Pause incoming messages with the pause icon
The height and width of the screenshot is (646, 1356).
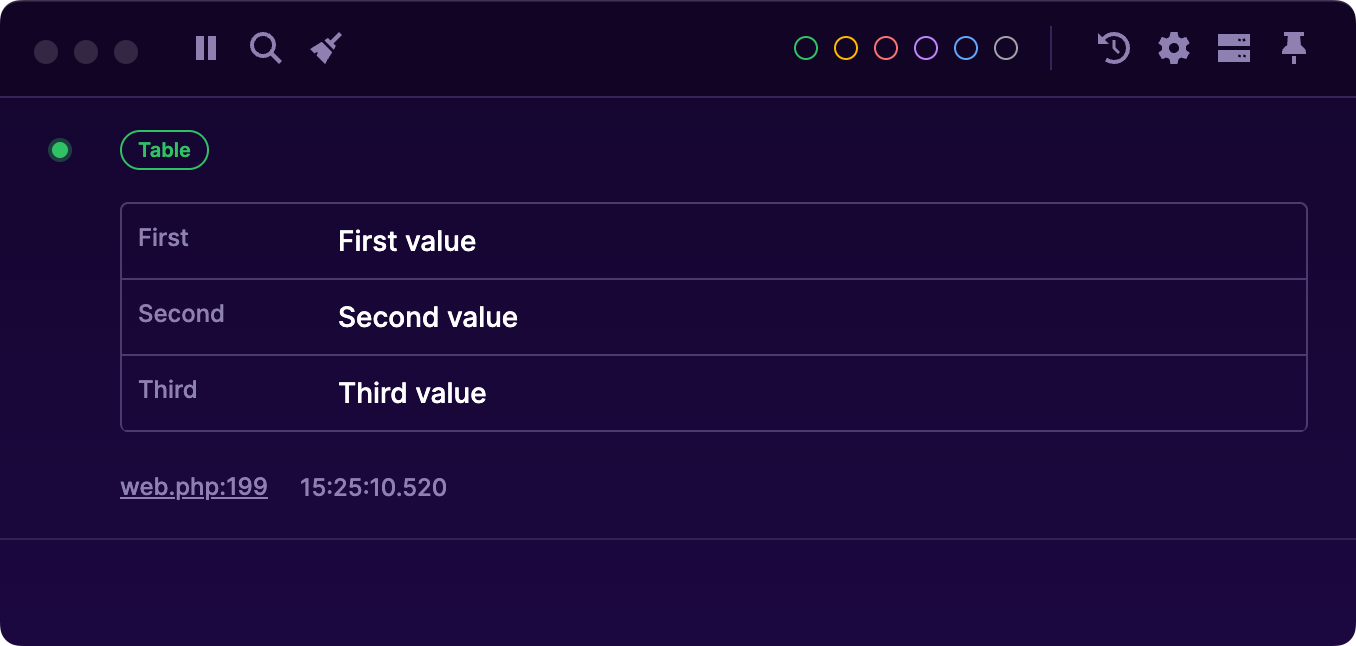pyautogui.click(x=206, y=48)
